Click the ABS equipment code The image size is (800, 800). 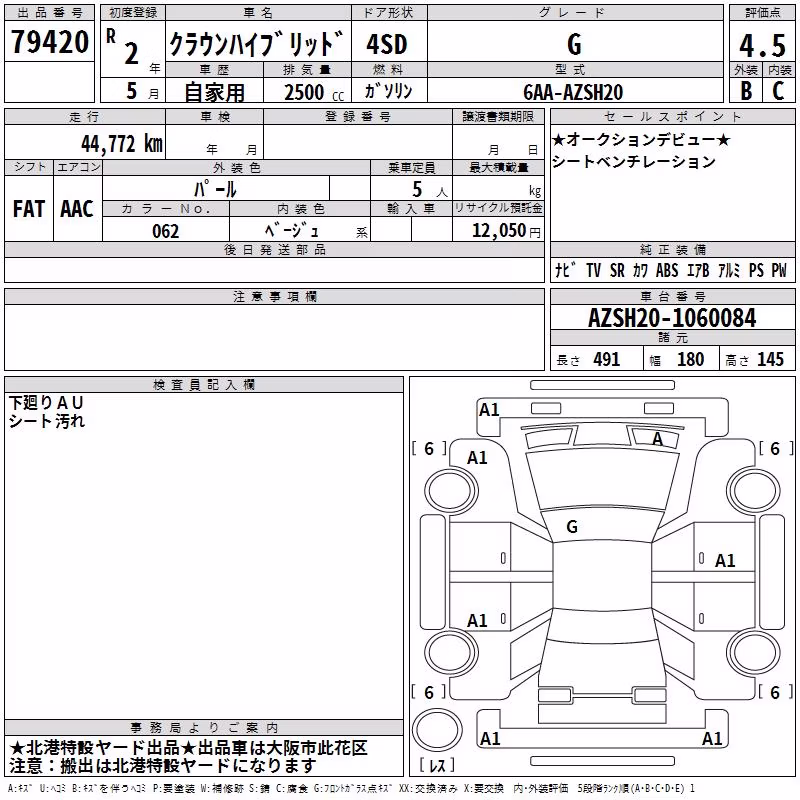[x=667, y=270]
